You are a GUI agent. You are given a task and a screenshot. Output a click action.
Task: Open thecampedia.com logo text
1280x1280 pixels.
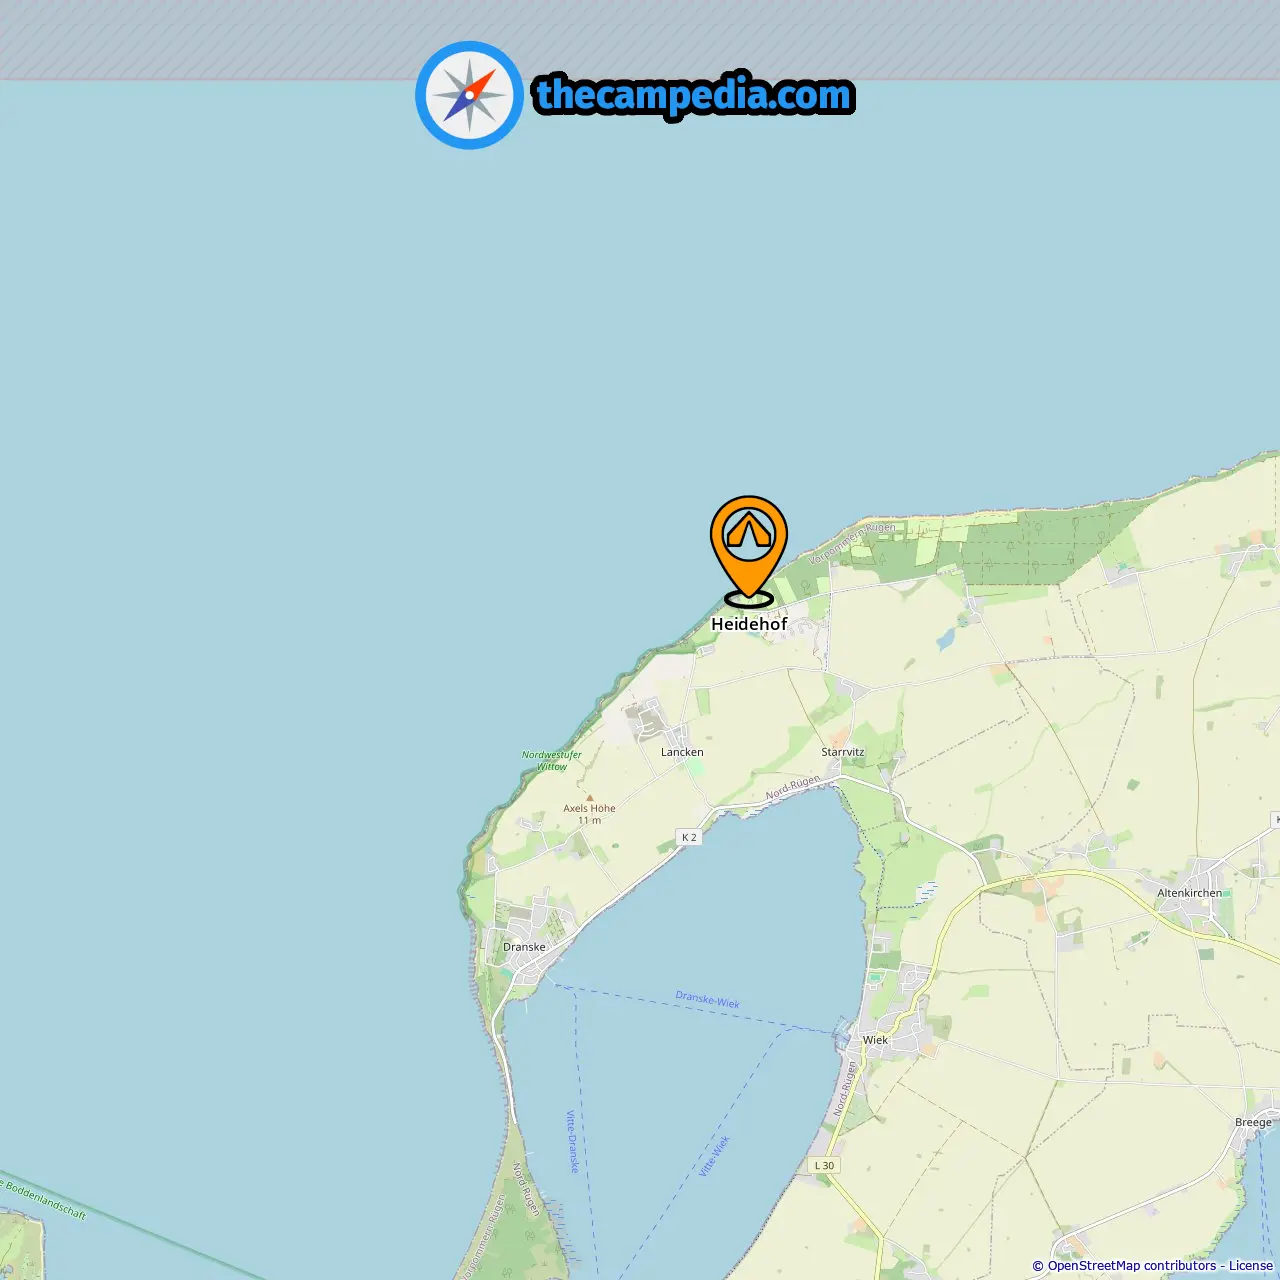click(x=694, y=95)
